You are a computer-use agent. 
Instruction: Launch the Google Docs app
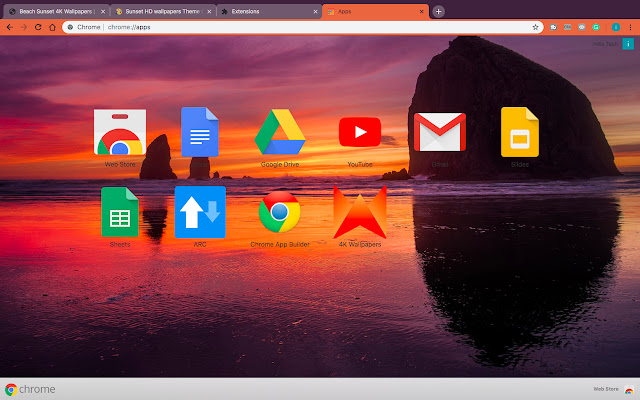point(199,132)
